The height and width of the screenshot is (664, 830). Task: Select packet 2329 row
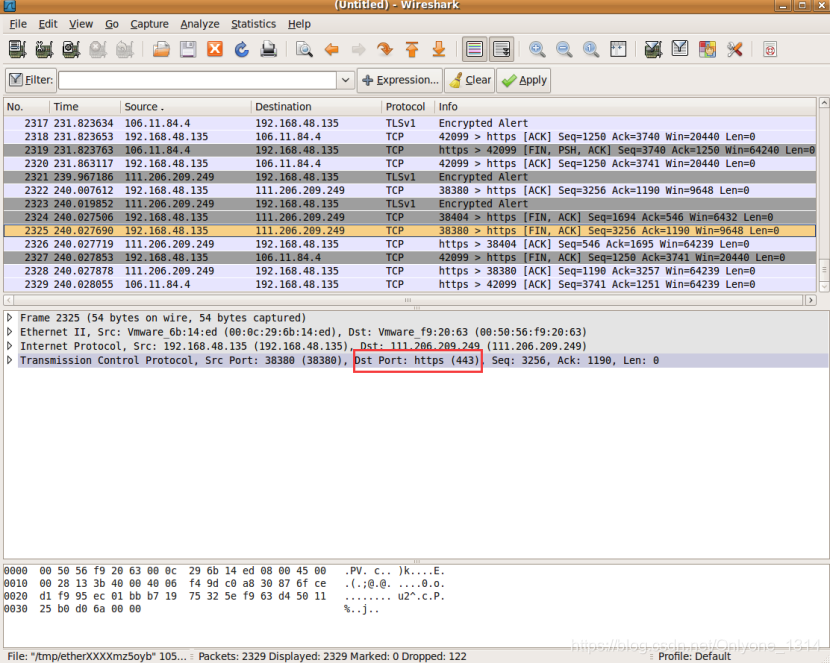coord(410,284)
